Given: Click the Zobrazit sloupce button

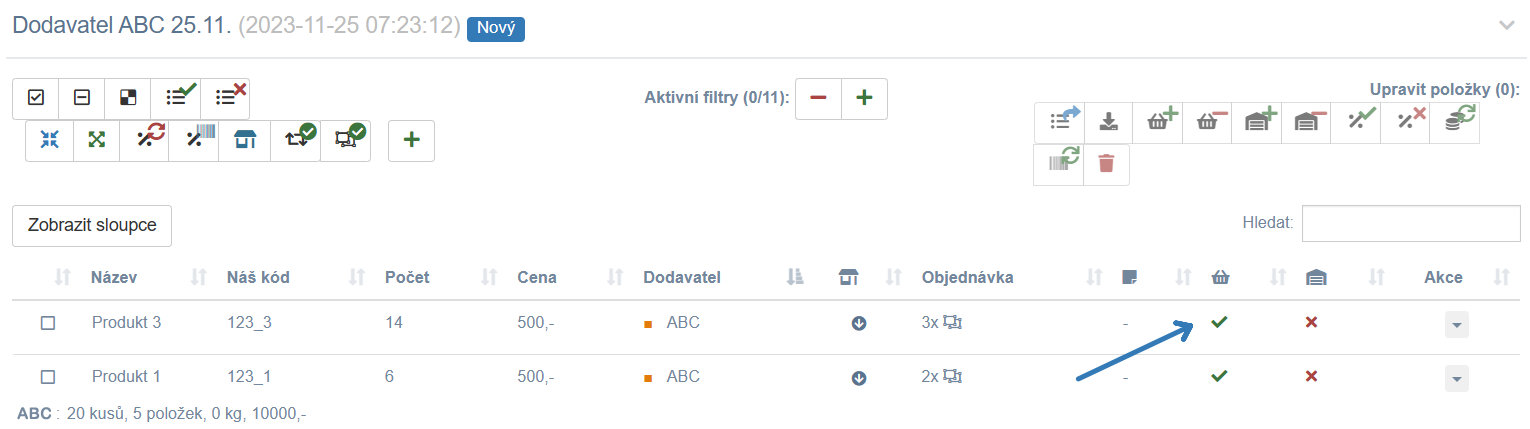Looking at the screenshot, I should 92,225.
